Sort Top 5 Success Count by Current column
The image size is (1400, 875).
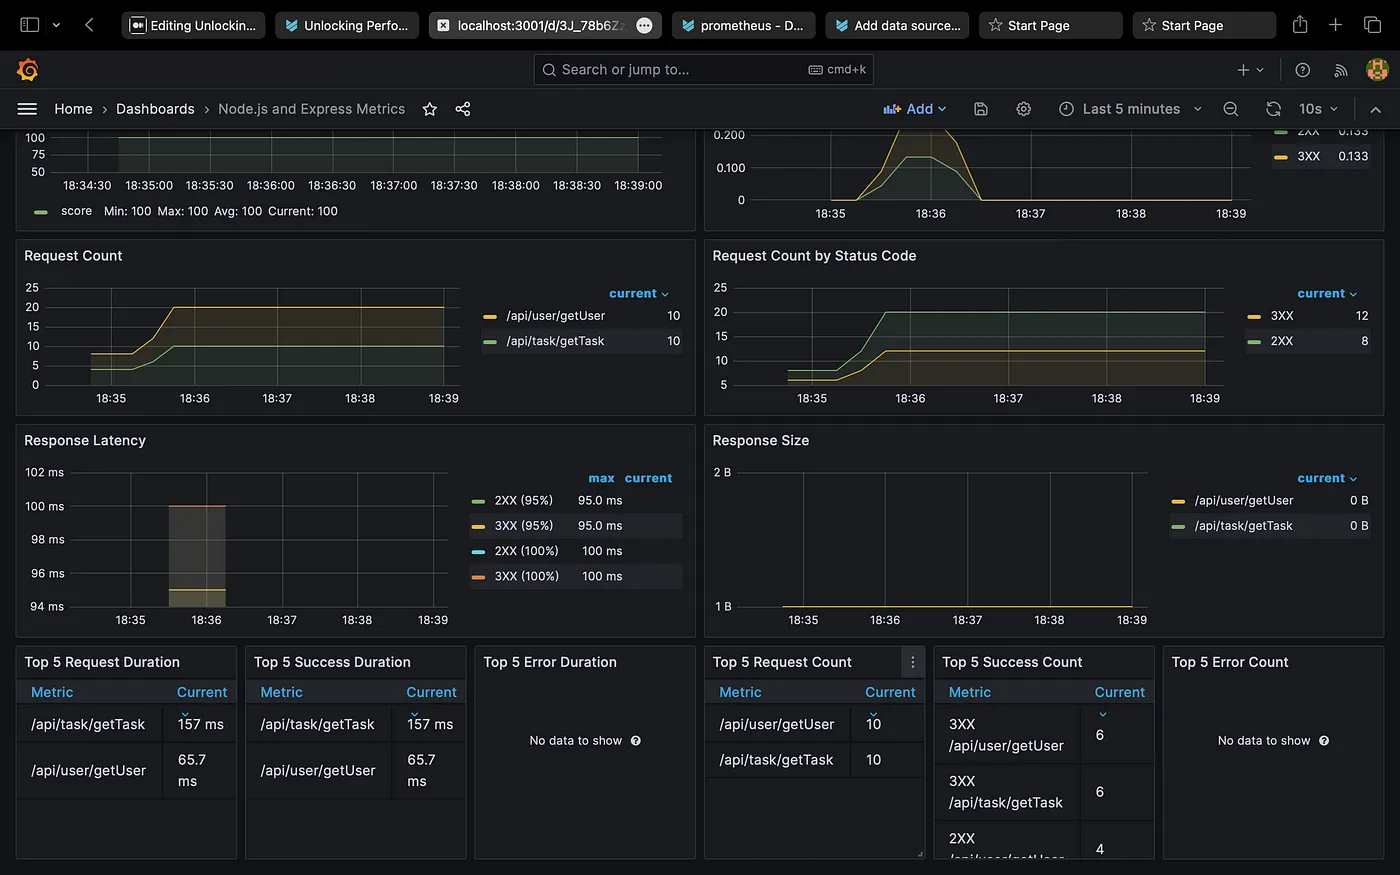pyautogui.click(x=1119, y=692)
